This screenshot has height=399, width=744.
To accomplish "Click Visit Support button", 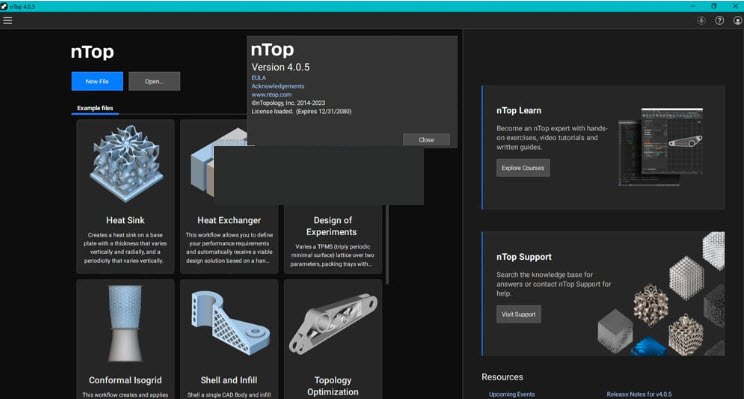I will pos(519,314).
